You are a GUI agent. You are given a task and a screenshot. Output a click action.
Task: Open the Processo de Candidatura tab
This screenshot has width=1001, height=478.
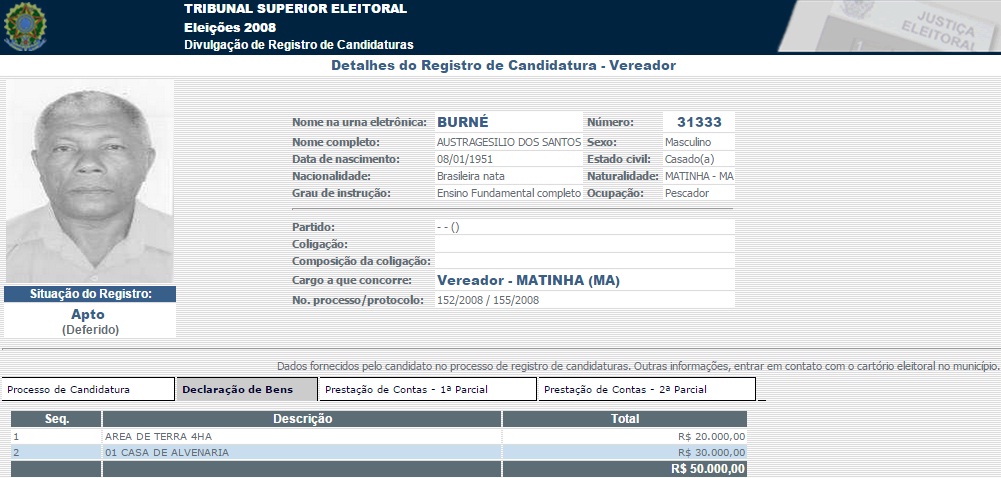point(88,389)
